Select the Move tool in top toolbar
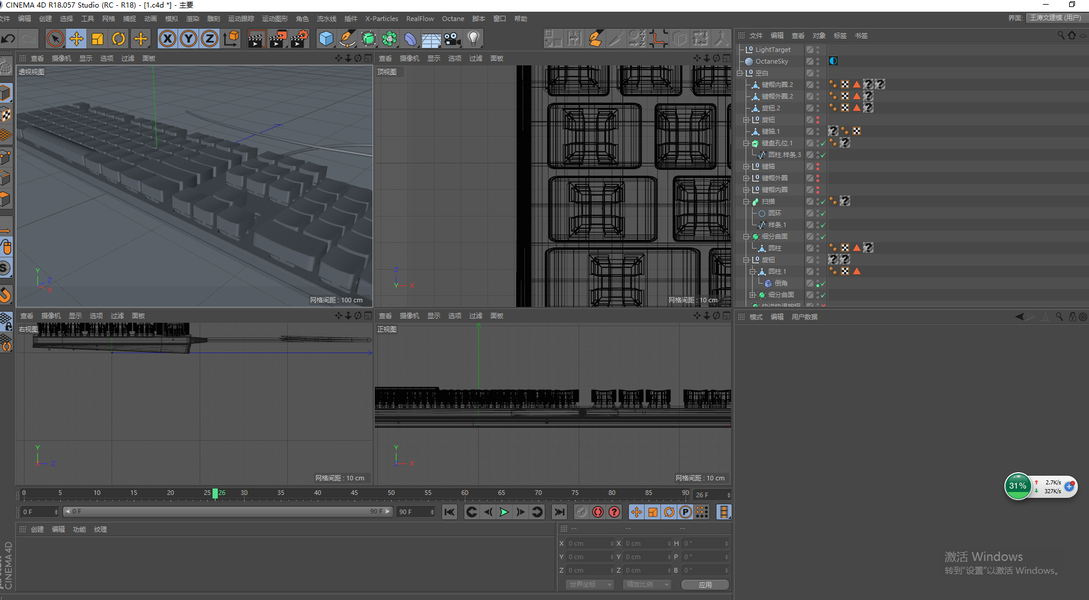 [76, 39]
